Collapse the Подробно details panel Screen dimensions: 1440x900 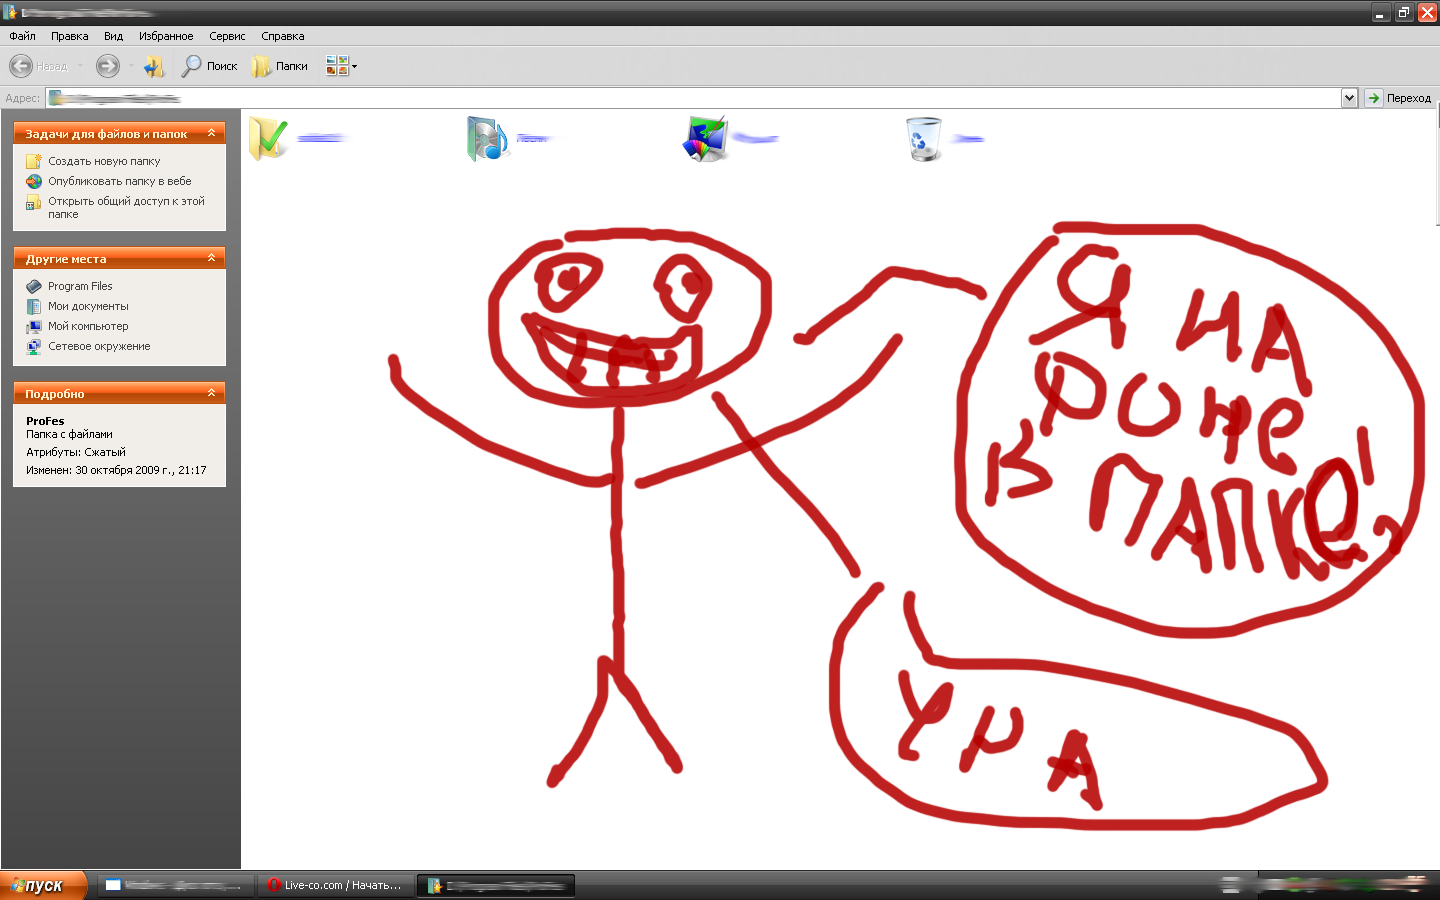coord(211,393)
